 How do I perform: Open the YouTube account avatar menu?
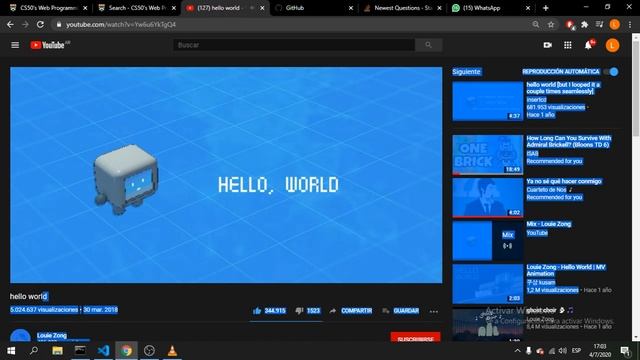pyautogui.click(x=612, y=45)
